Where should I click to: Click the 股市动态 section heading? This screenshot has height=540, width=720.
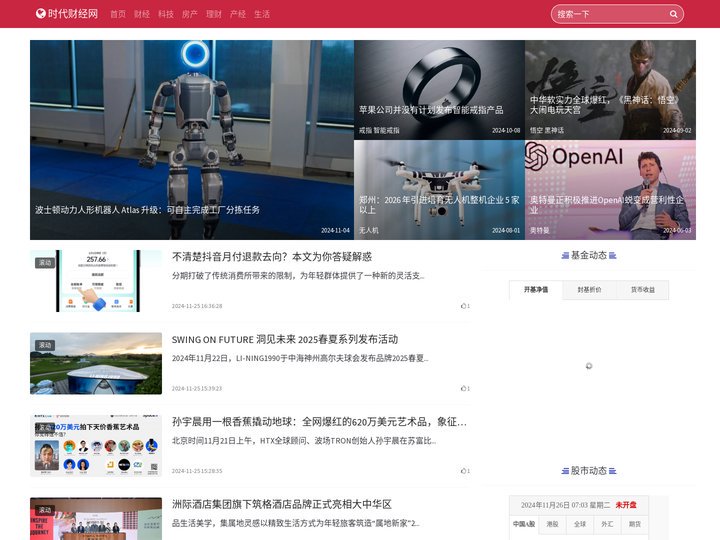(x=589, y=471)
